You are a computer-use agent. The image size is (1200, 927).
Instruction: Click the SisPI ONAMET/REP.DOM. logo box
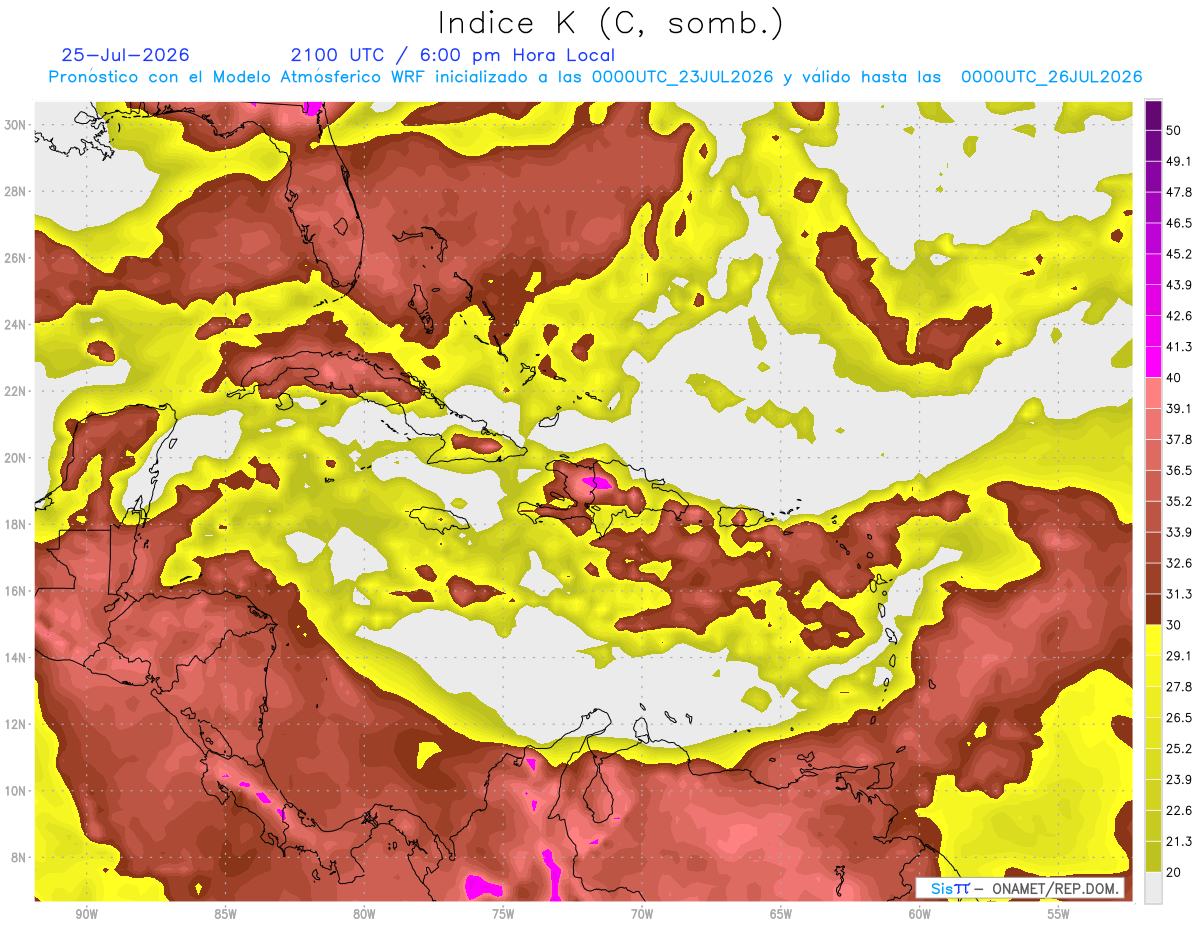(x=1019, y=888)
